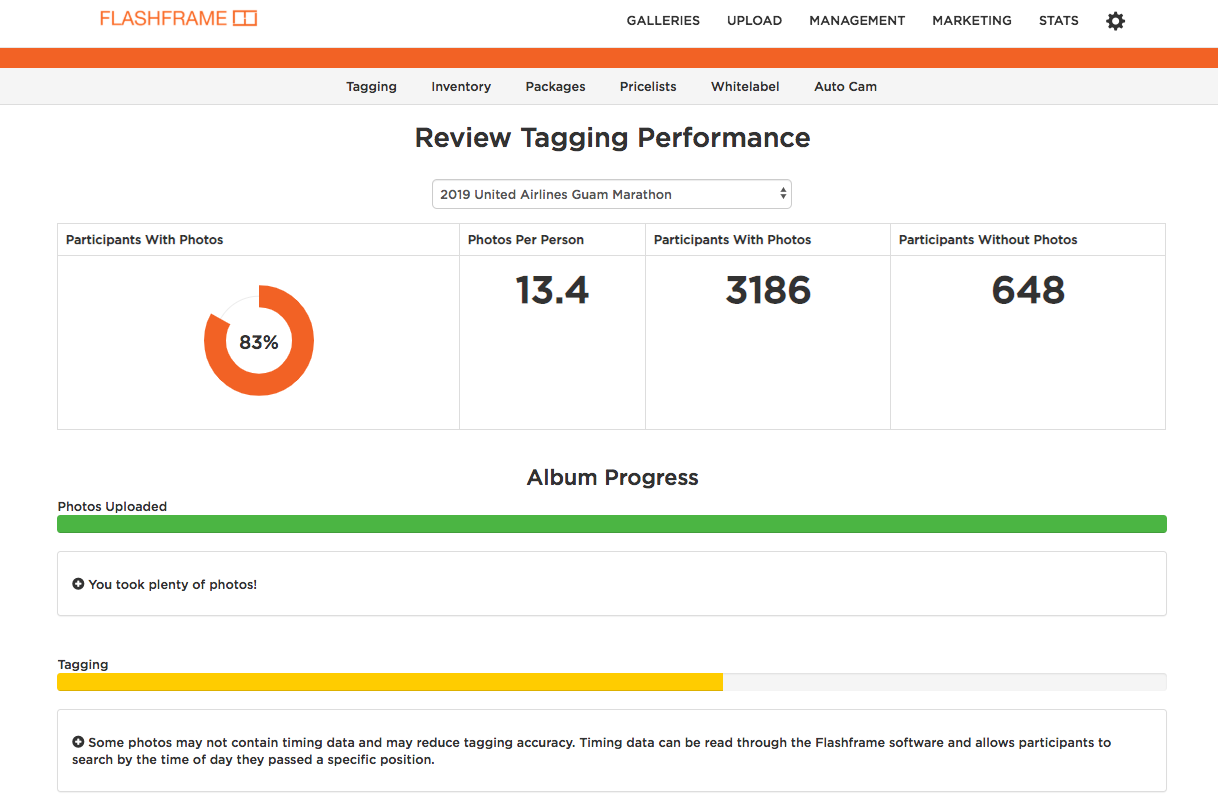Open the Packages tab
The width and height of the screenshot is (1218, 805).
coord(555,87)
